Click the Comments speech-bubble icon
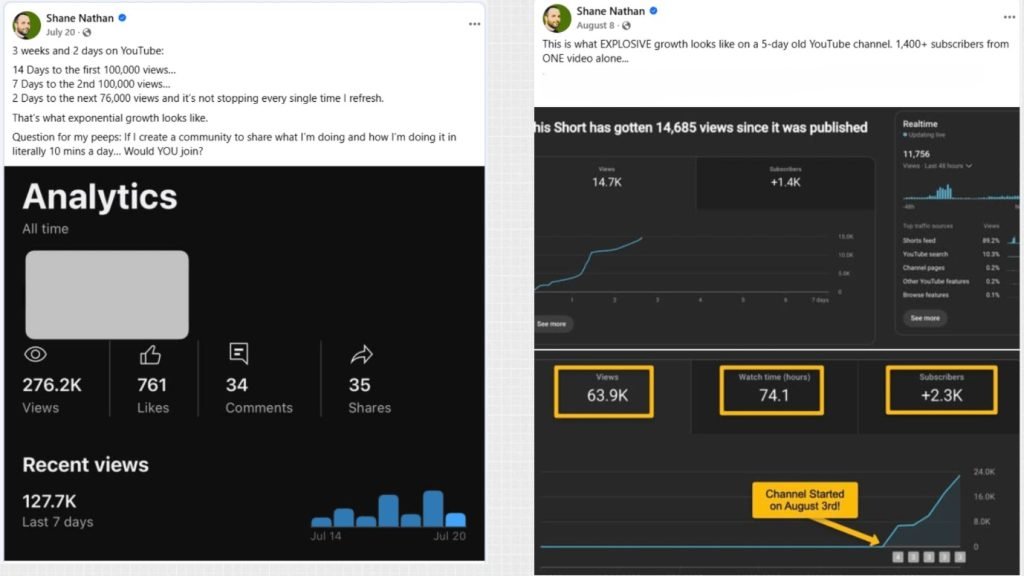 click(x=238, y=353)
